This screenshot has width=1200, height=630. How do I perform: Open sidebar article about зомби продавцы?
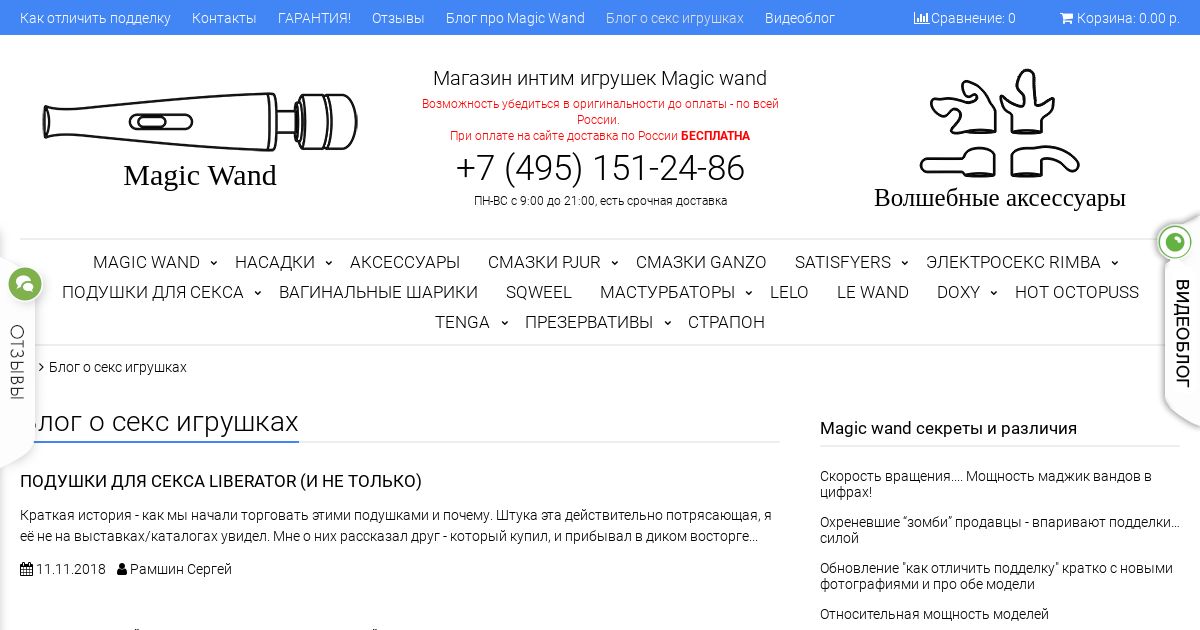click(x=1000, y=530)
